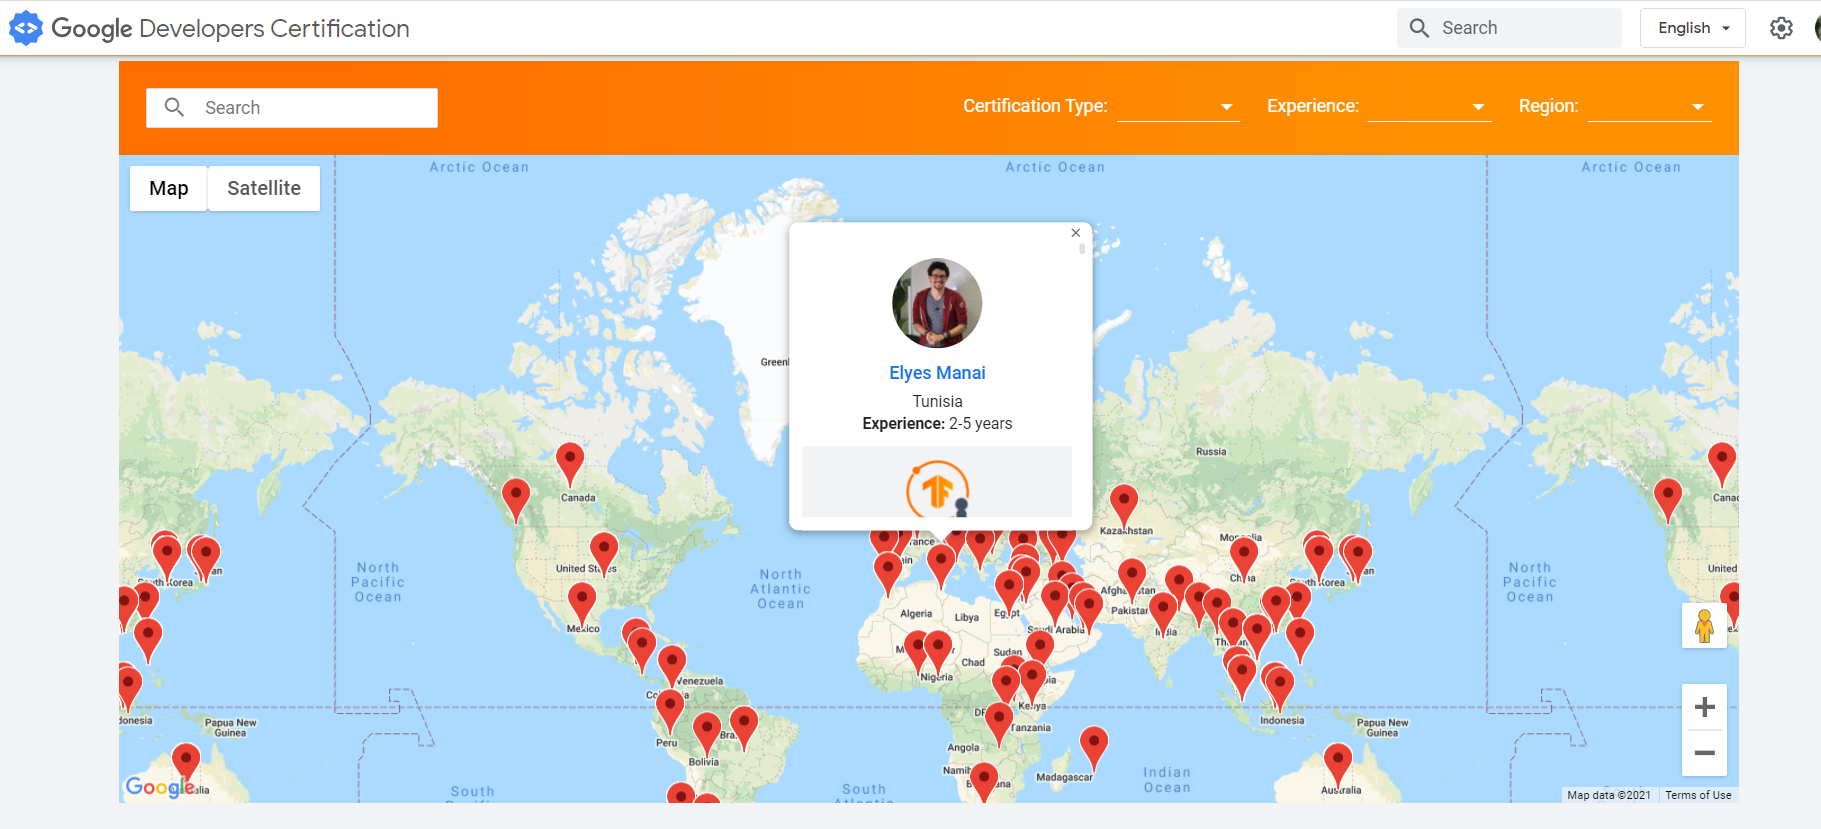Zoom in the map with plus button
This screenshot has height=829, width=1821.
(1704, 708)
